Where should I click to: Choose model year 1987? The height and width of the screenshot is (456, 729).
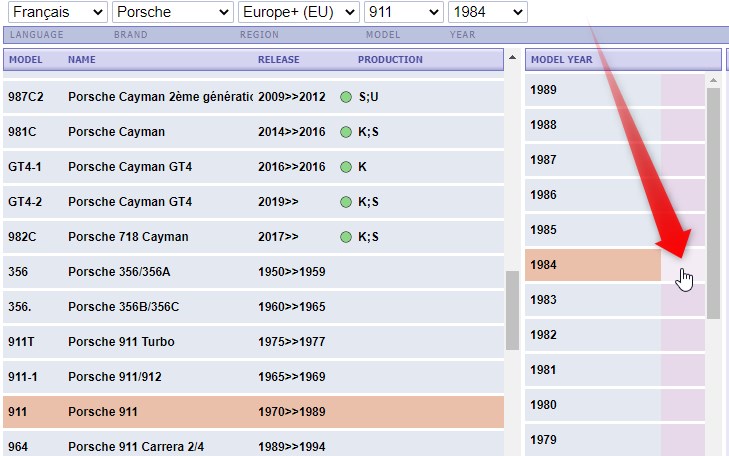pyautogui.click(x=615, y=160)
